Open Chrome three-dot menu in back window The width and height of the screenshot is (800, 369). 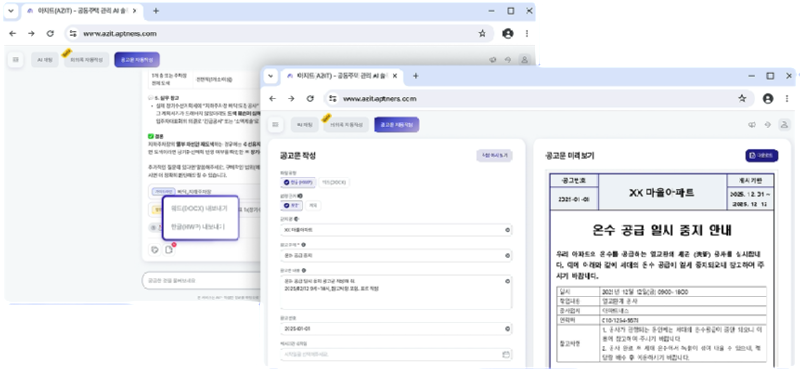click(x=527, y=34)
